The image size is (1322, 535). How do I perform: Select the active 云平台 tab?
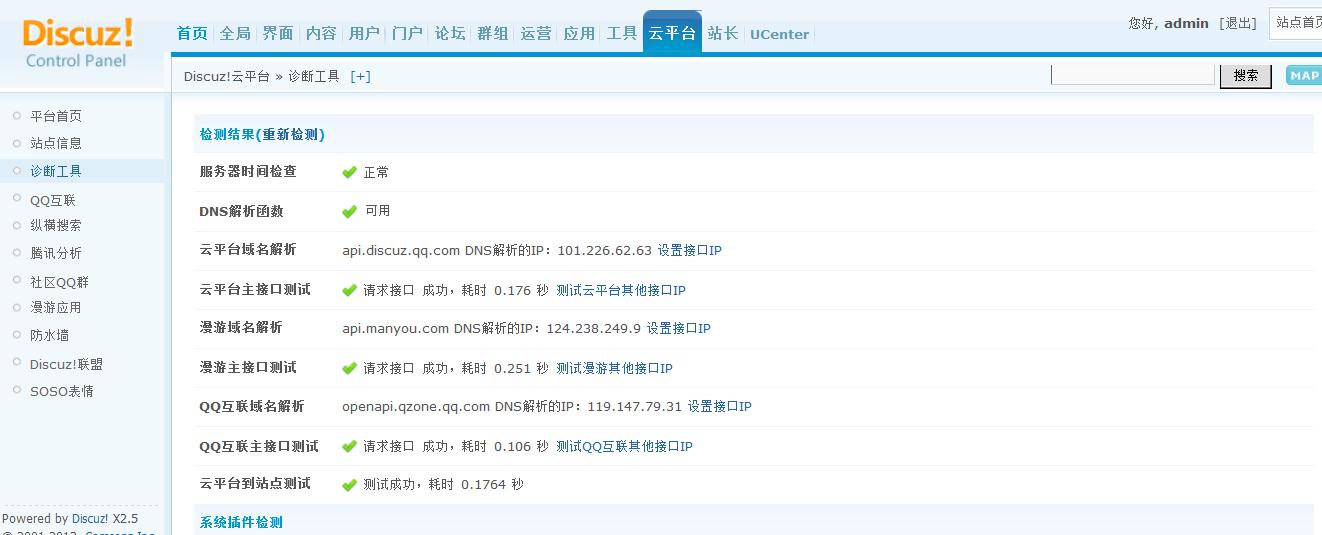pos(672,33)
